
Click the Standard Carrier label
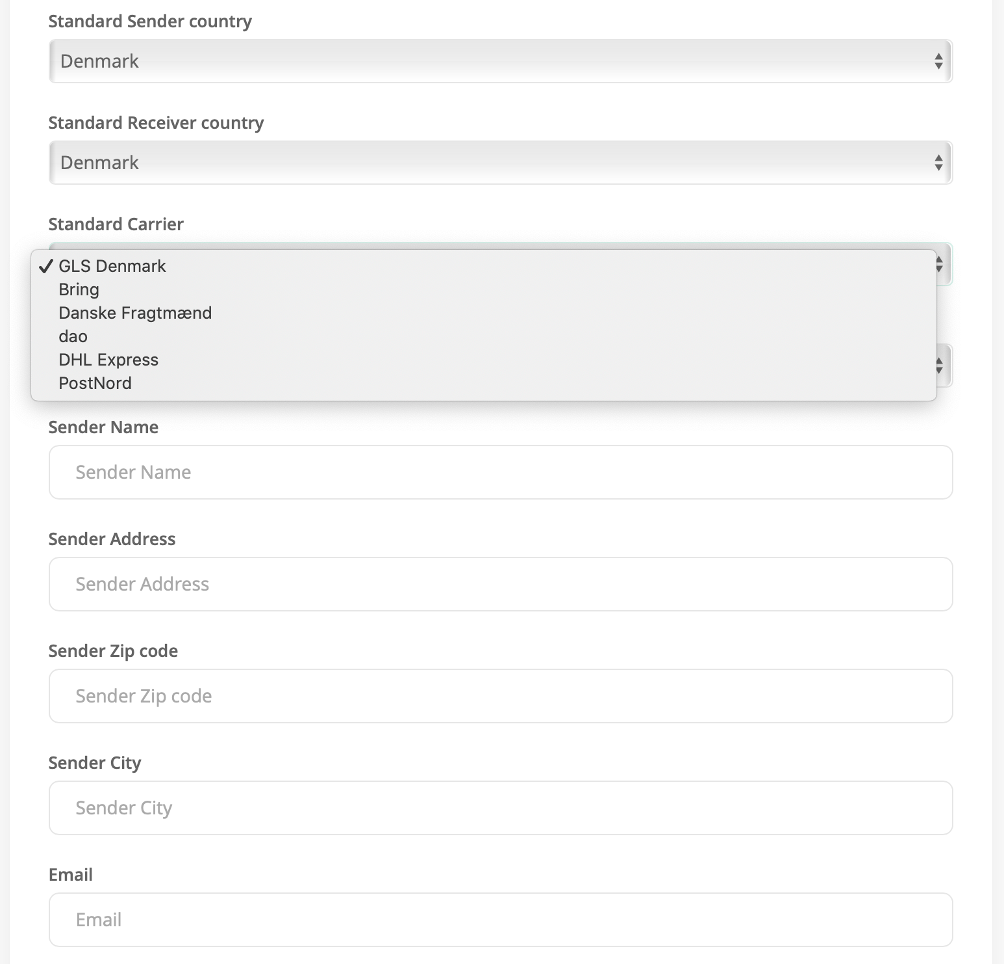pos(116,224)
